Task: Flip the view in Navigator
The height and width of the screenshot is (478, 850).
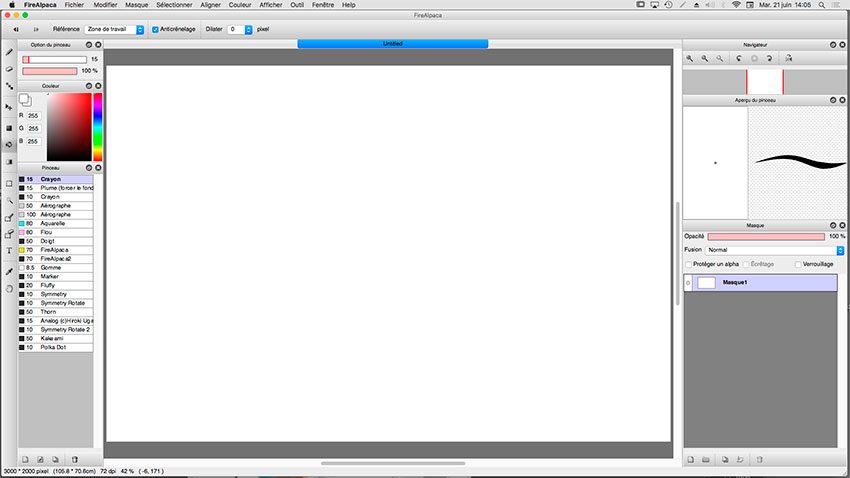Action: [789, 59]
